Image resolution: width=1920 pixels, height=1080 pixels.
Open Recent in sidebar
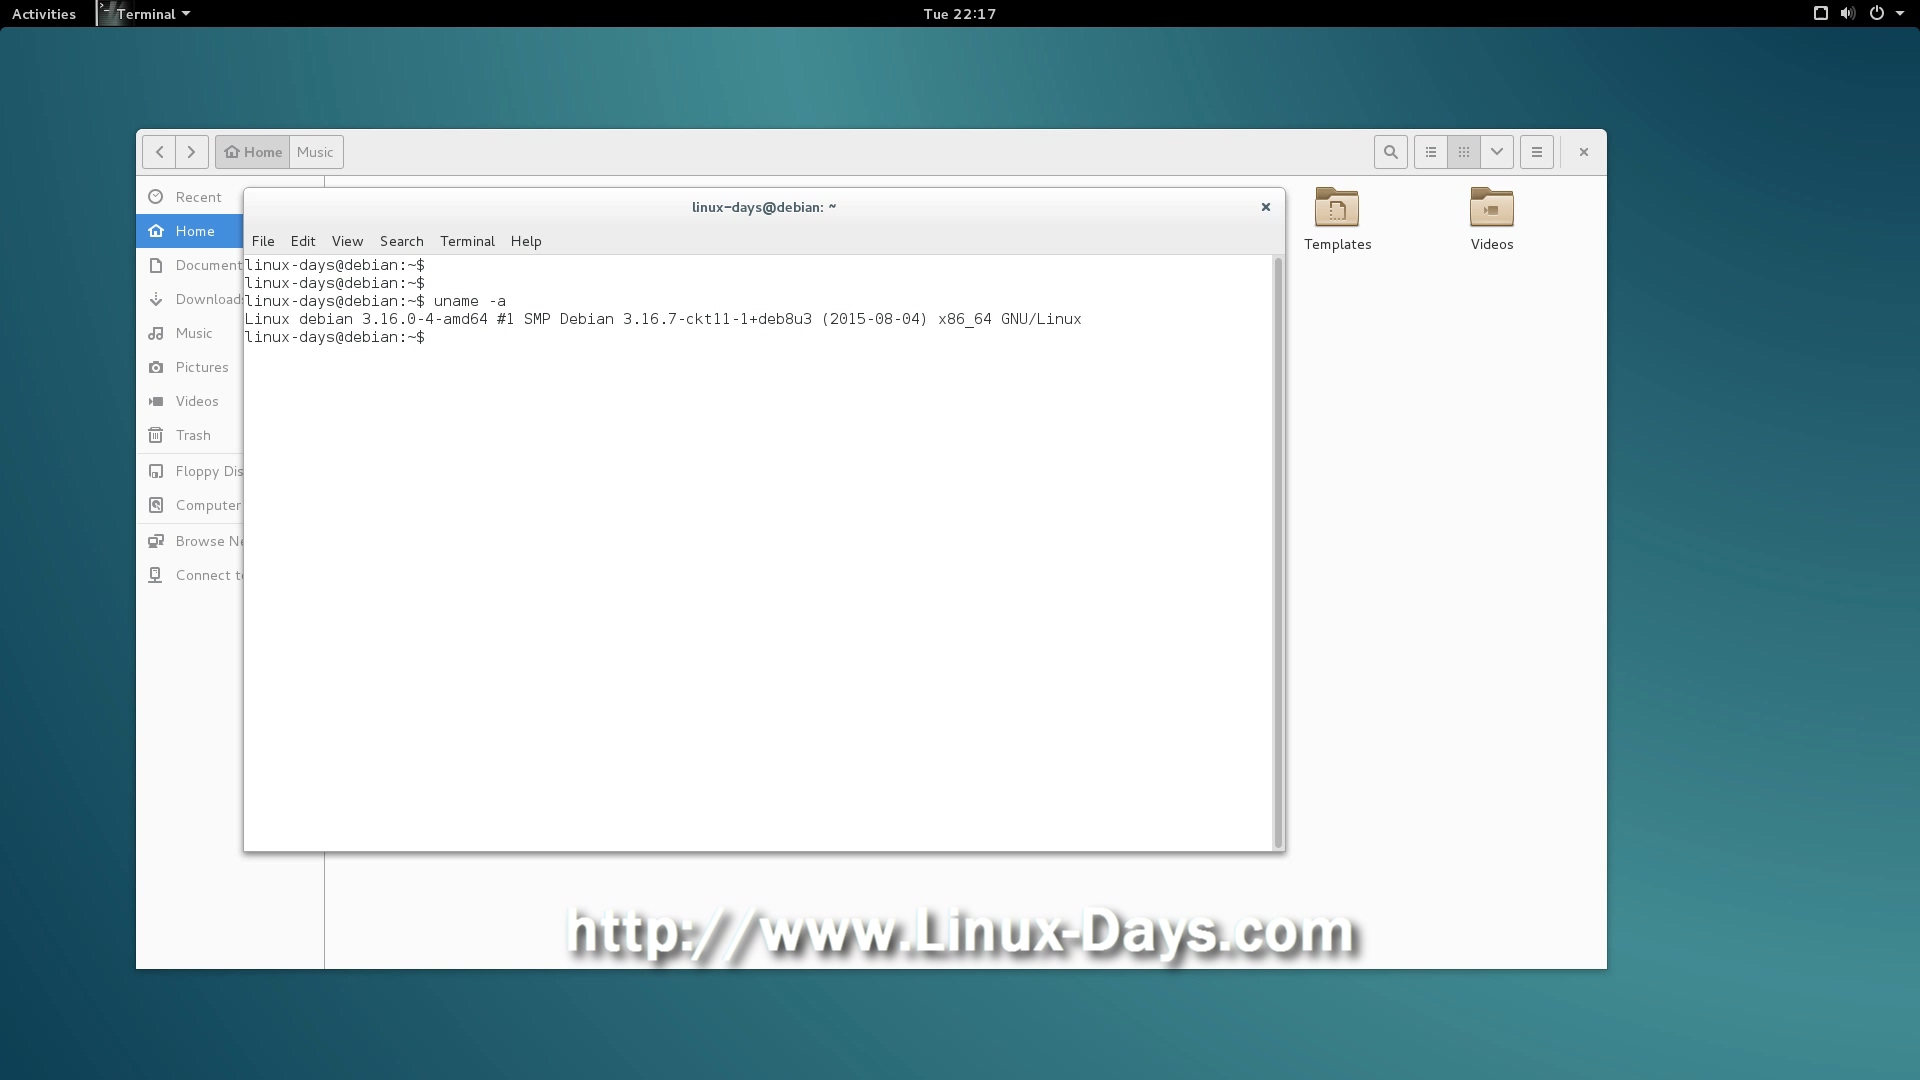pos(190,197)
